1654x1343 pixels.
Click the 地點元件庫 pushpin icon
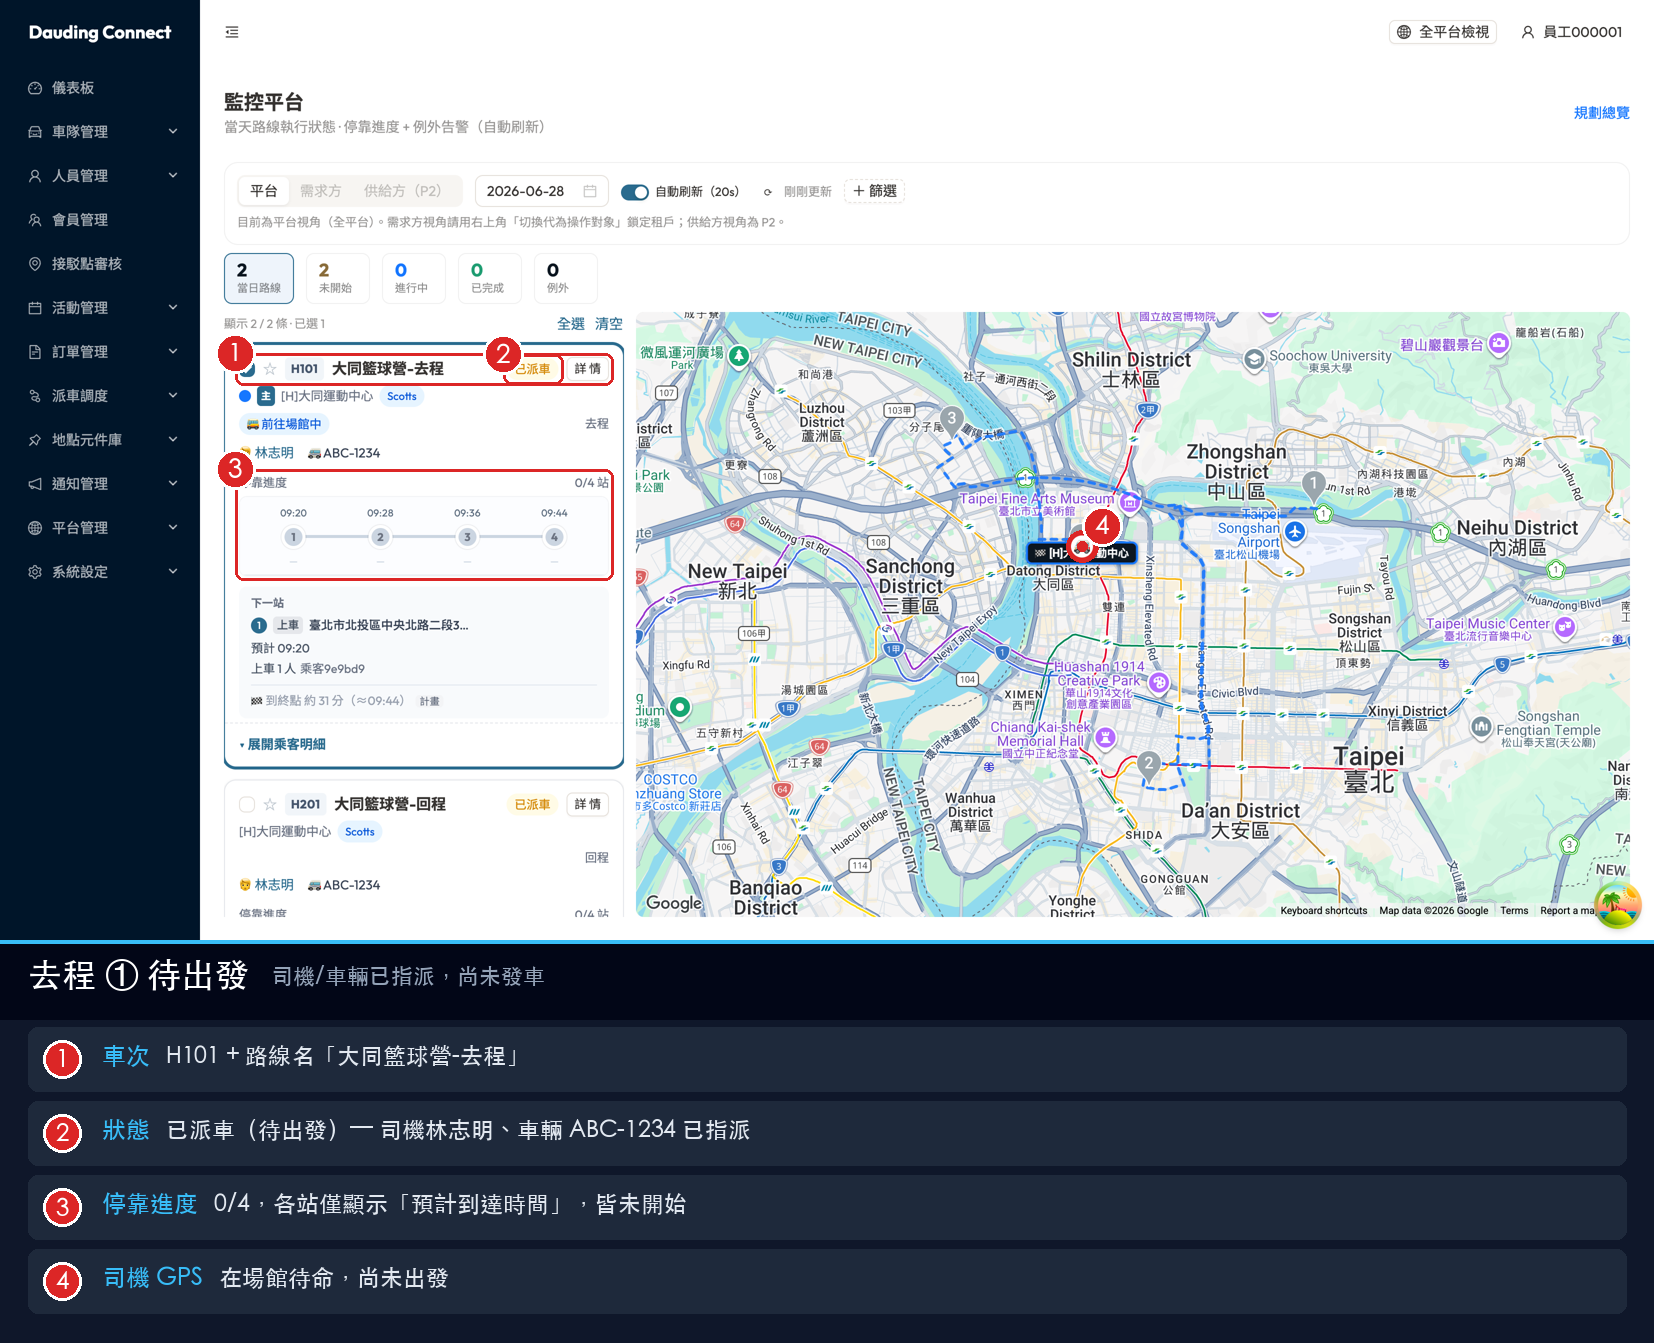coord(35,440)
